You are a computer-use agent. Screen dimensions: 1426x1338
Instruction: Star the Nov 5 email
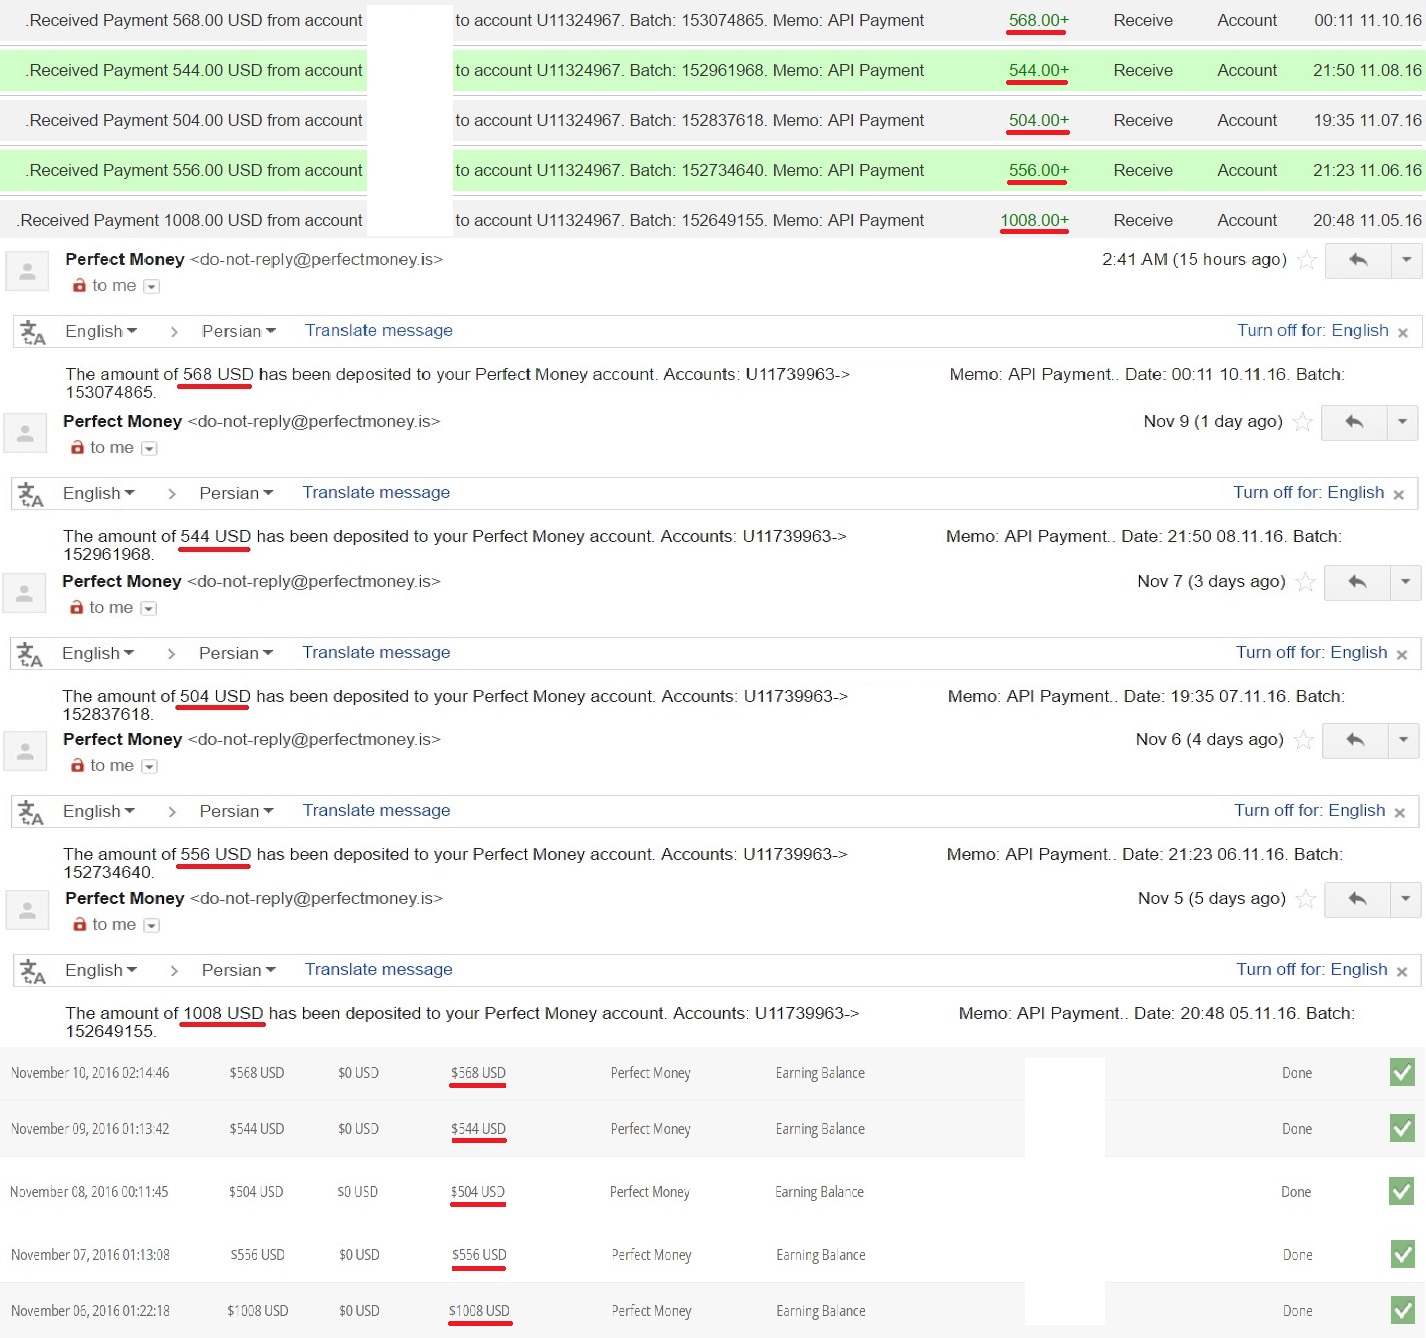tap(1305, 899)
